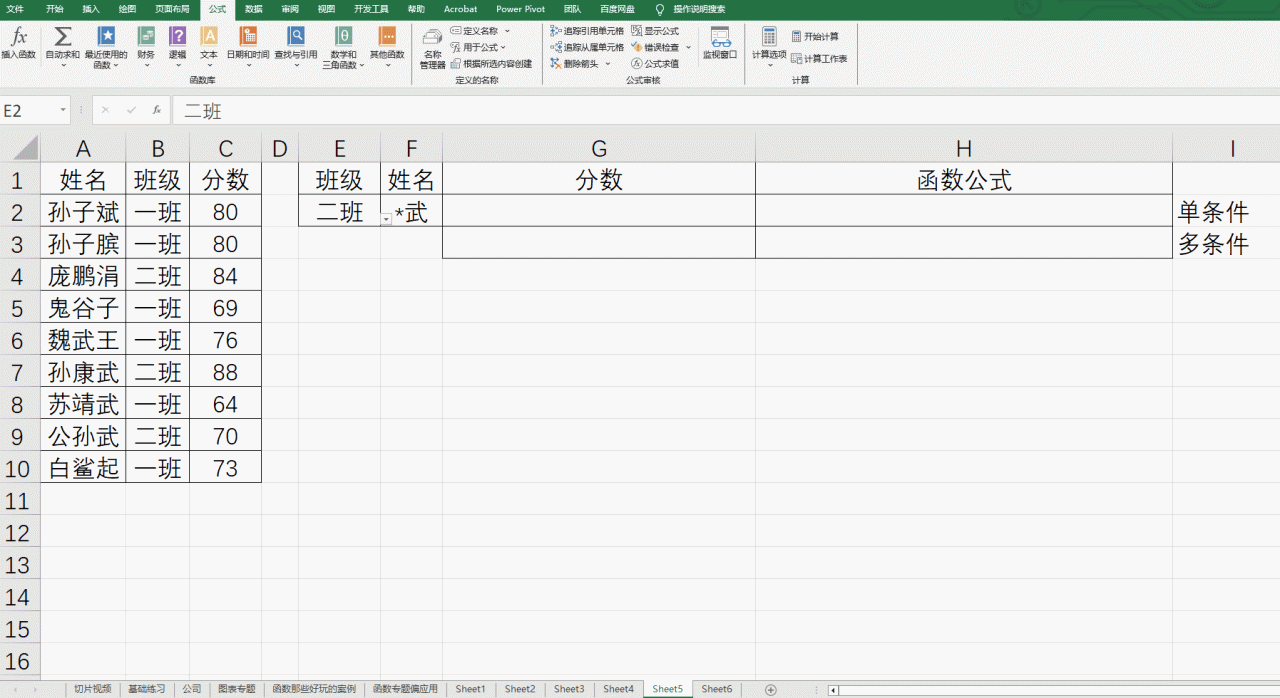Click Trace Dependents (追踪从属单元格)
Viewport: 1280px width, 698px height.
(587, 47)
